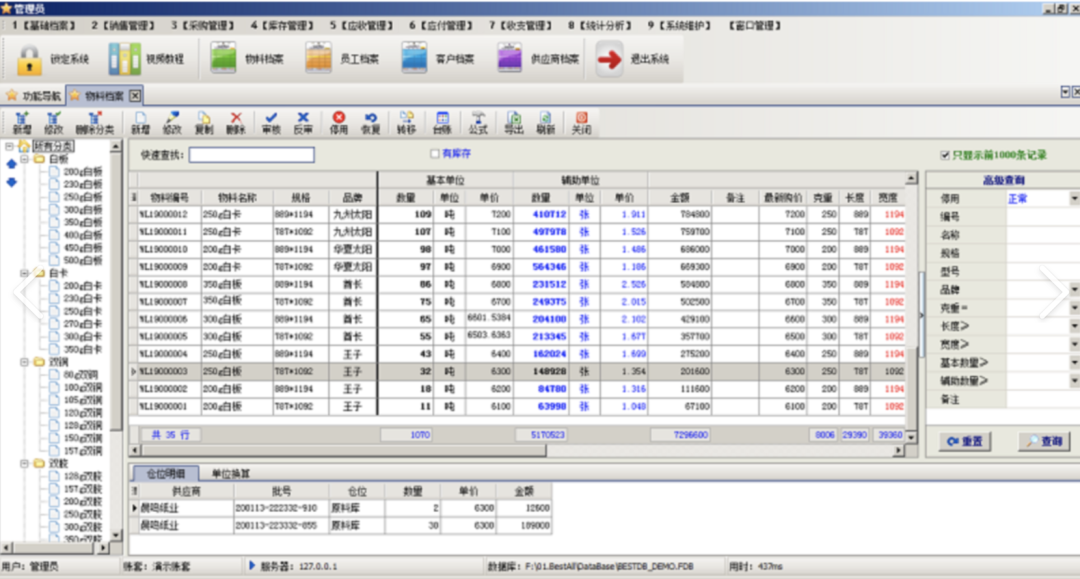
Task: Open menu 1【基础档案】
Action: click(44, 25)
